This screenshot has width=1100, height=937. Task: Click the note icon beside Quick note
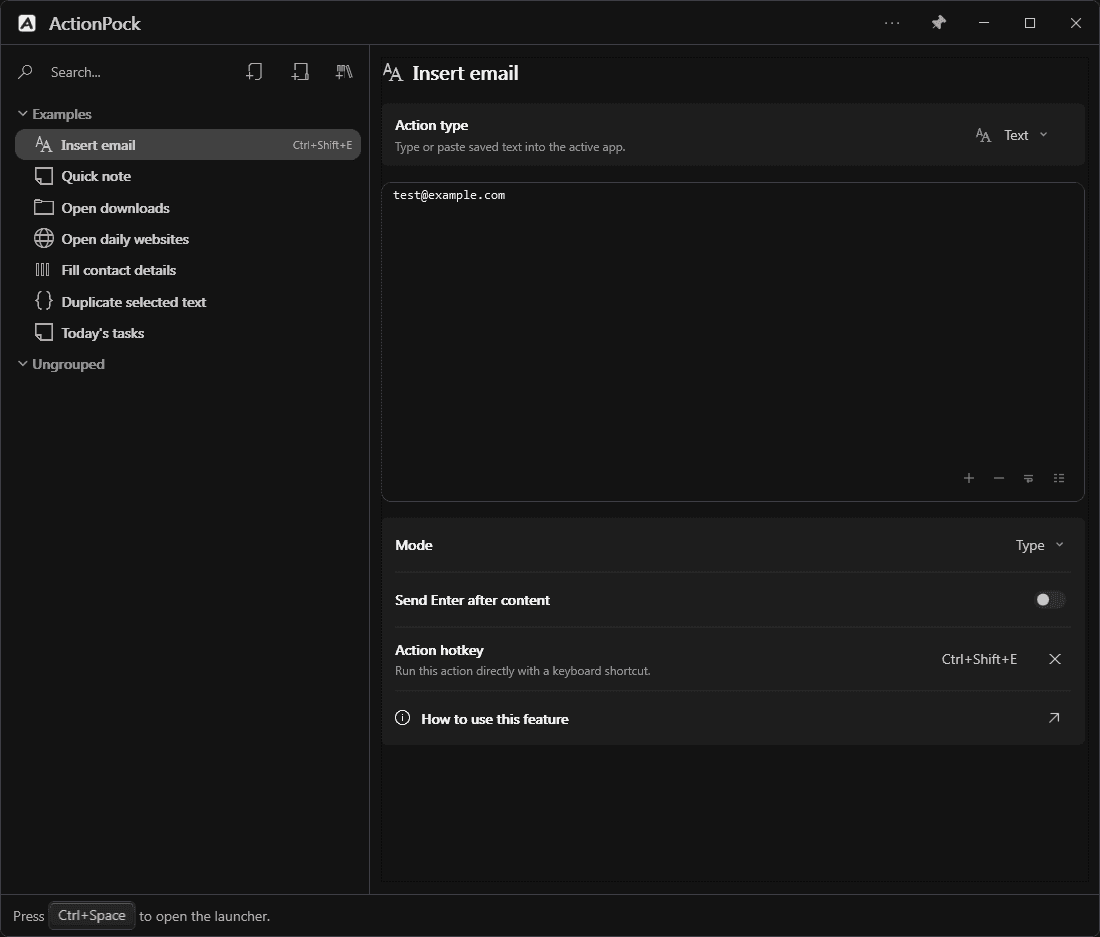[x=43, y=176]
